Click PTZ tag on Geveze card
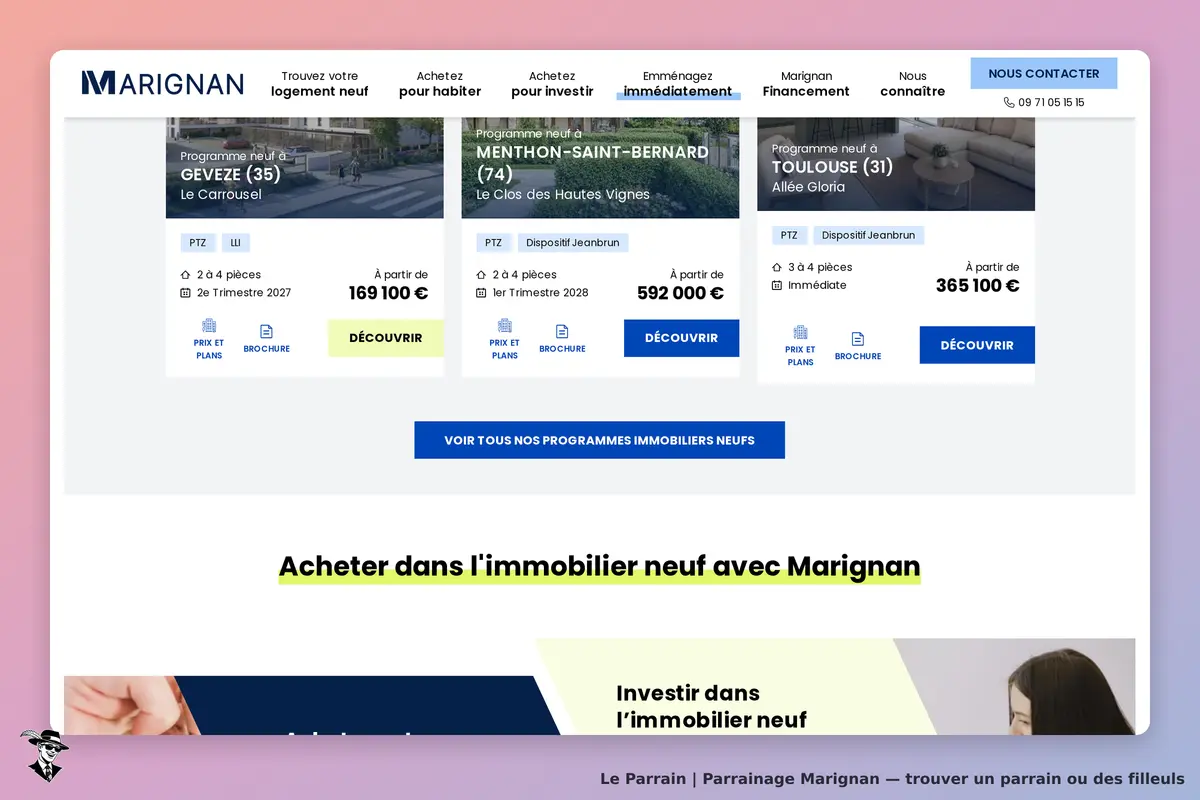Screen dimensions: 1200x800 point(198,243)
